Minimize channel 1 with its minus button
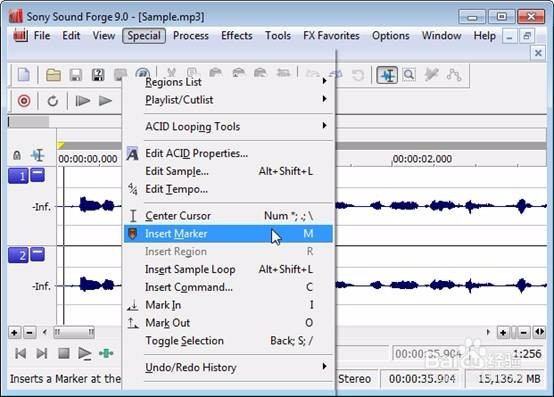Screen dimensions: 554x397 (x=37, y=175)
